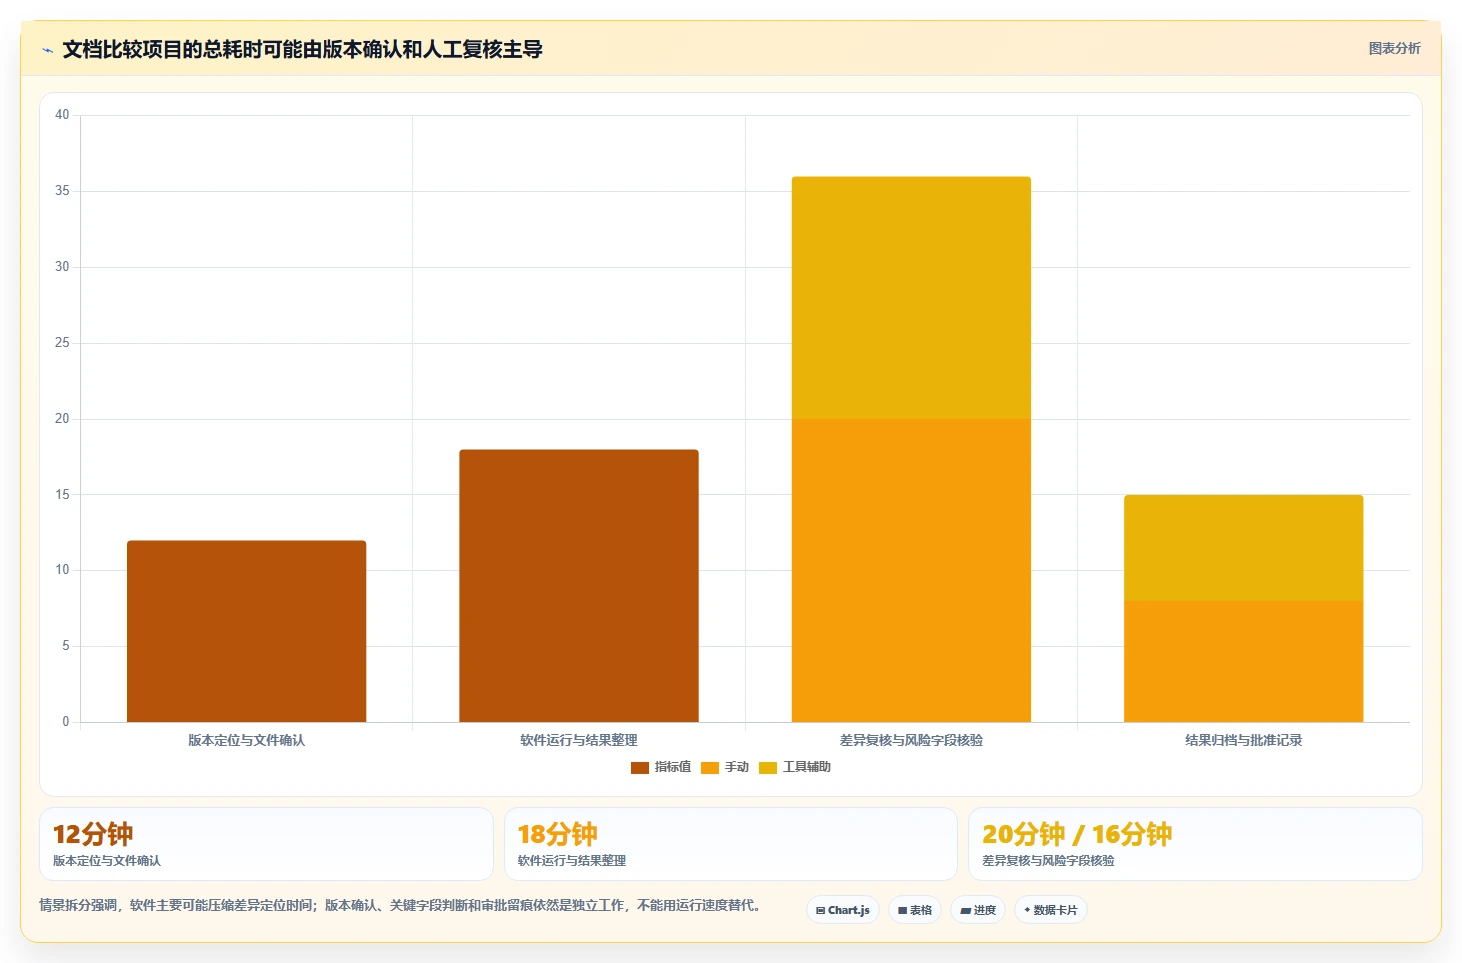Click the orange segment of 结果归档与批准记录 bar
This screenshot has height=963, width=1462.
1243,661
